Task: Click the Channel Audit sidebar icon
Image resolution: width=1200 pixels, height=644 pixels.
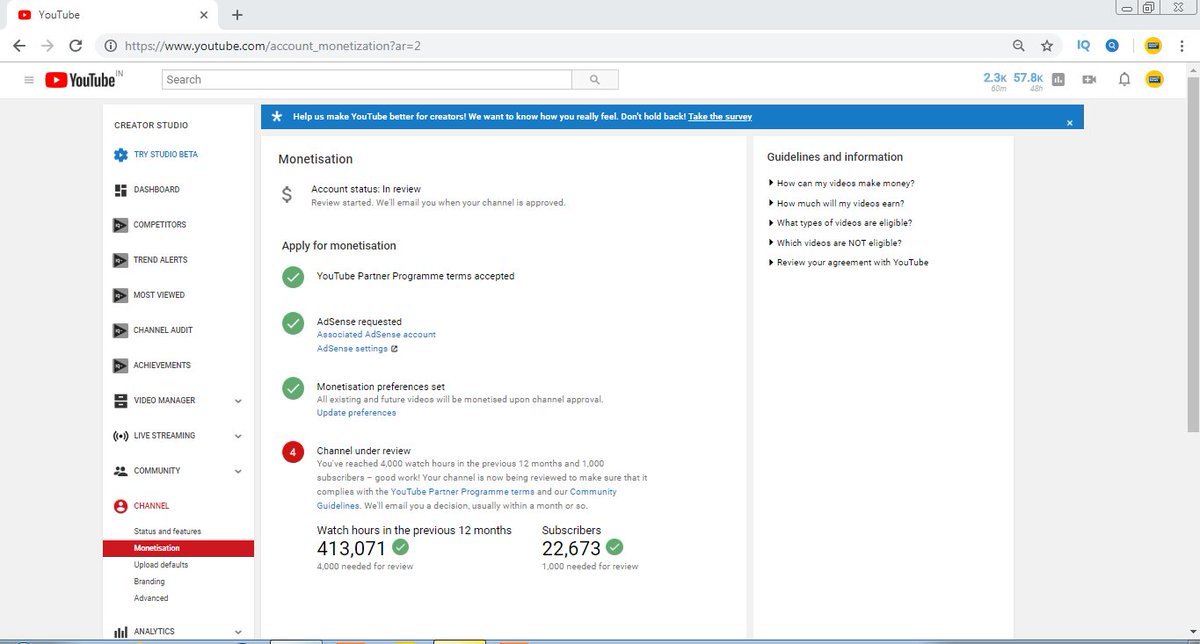Action: [120, 330]
